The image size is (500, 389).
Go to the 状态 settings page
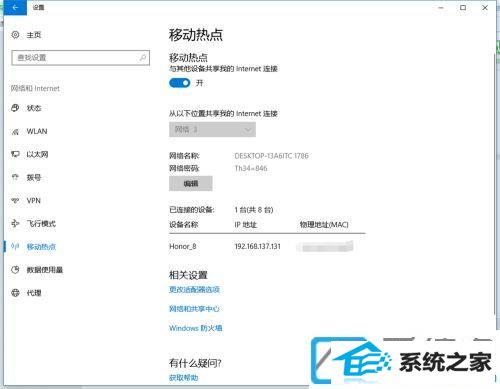coord(34,108)
